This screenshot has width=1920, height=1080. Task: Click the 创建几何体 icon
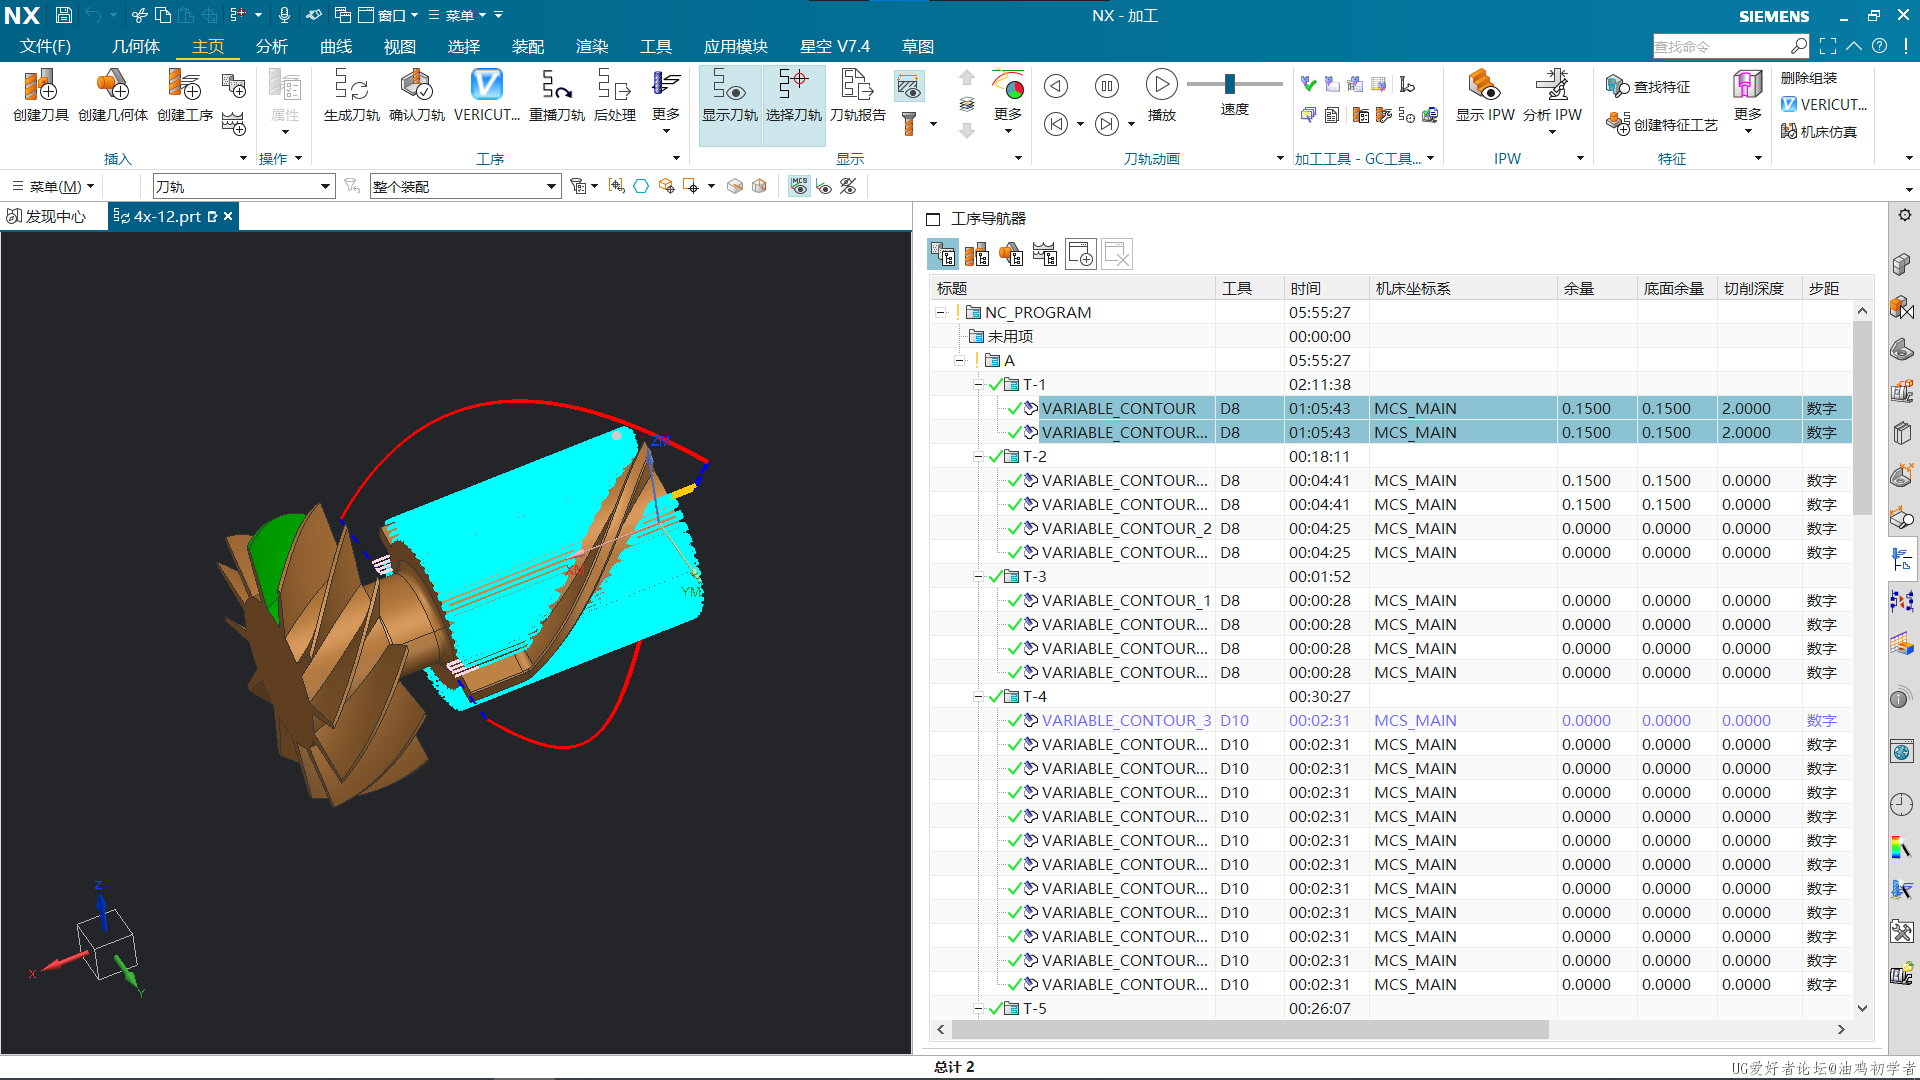pyautogui.click(x=113, y=96)
